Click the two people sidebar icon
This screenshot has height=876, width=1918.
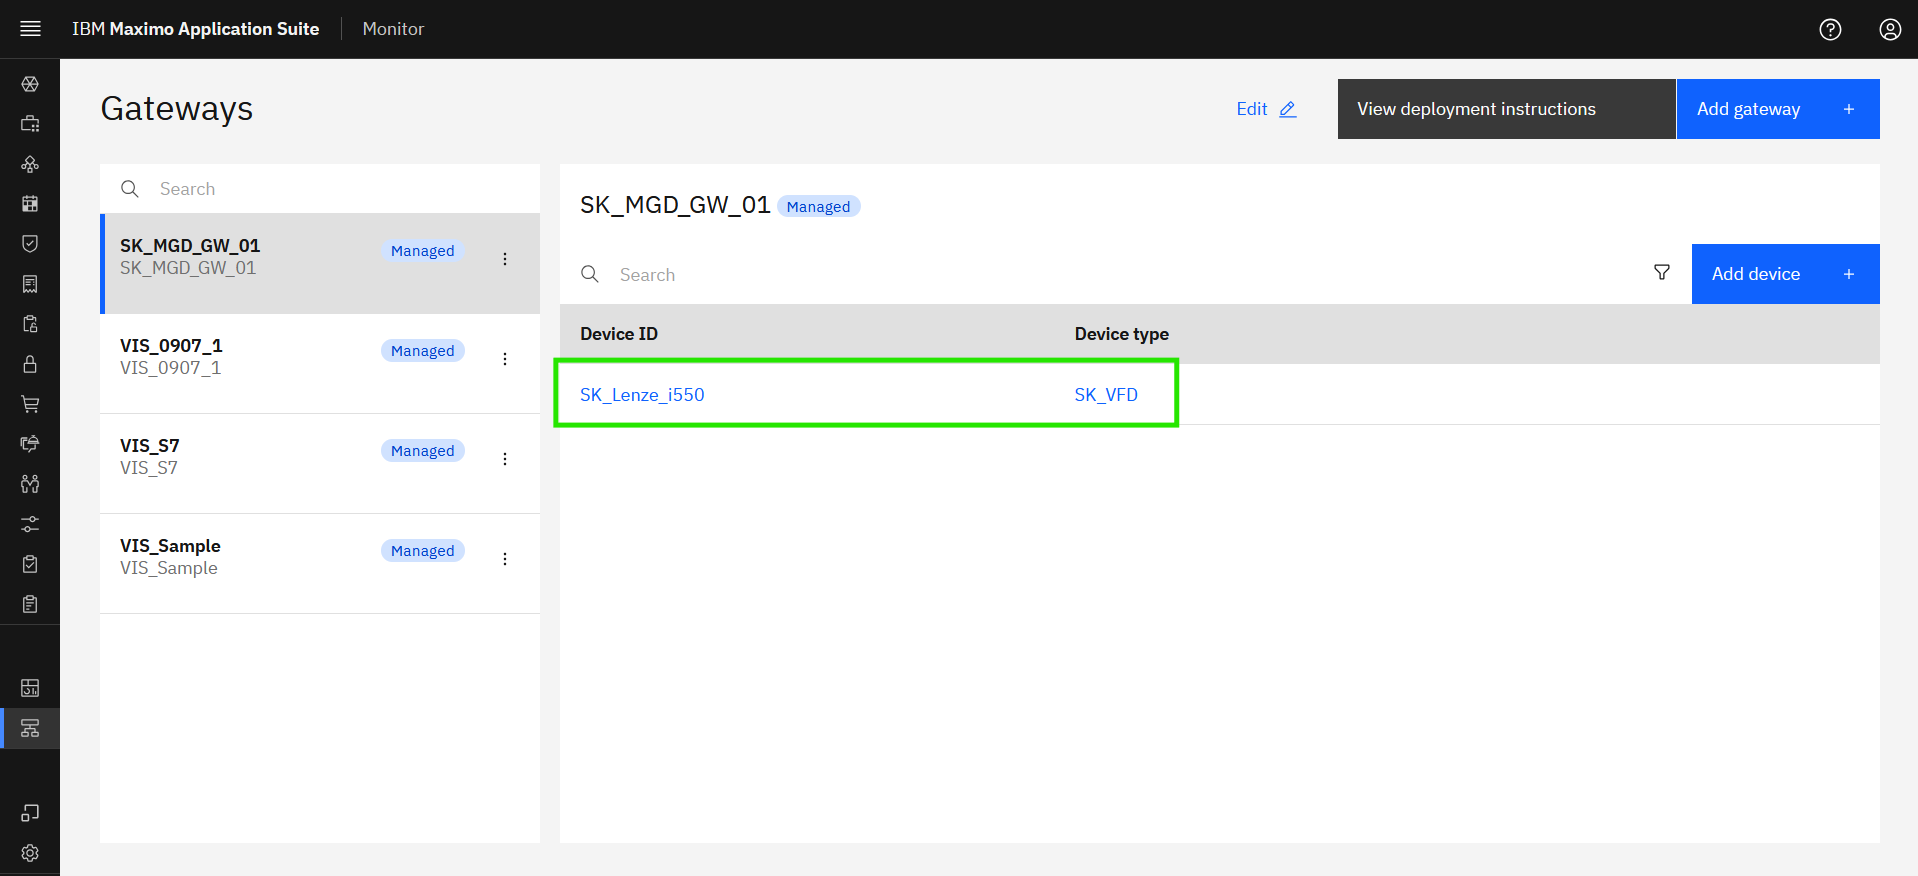click(x=30, y=484)
